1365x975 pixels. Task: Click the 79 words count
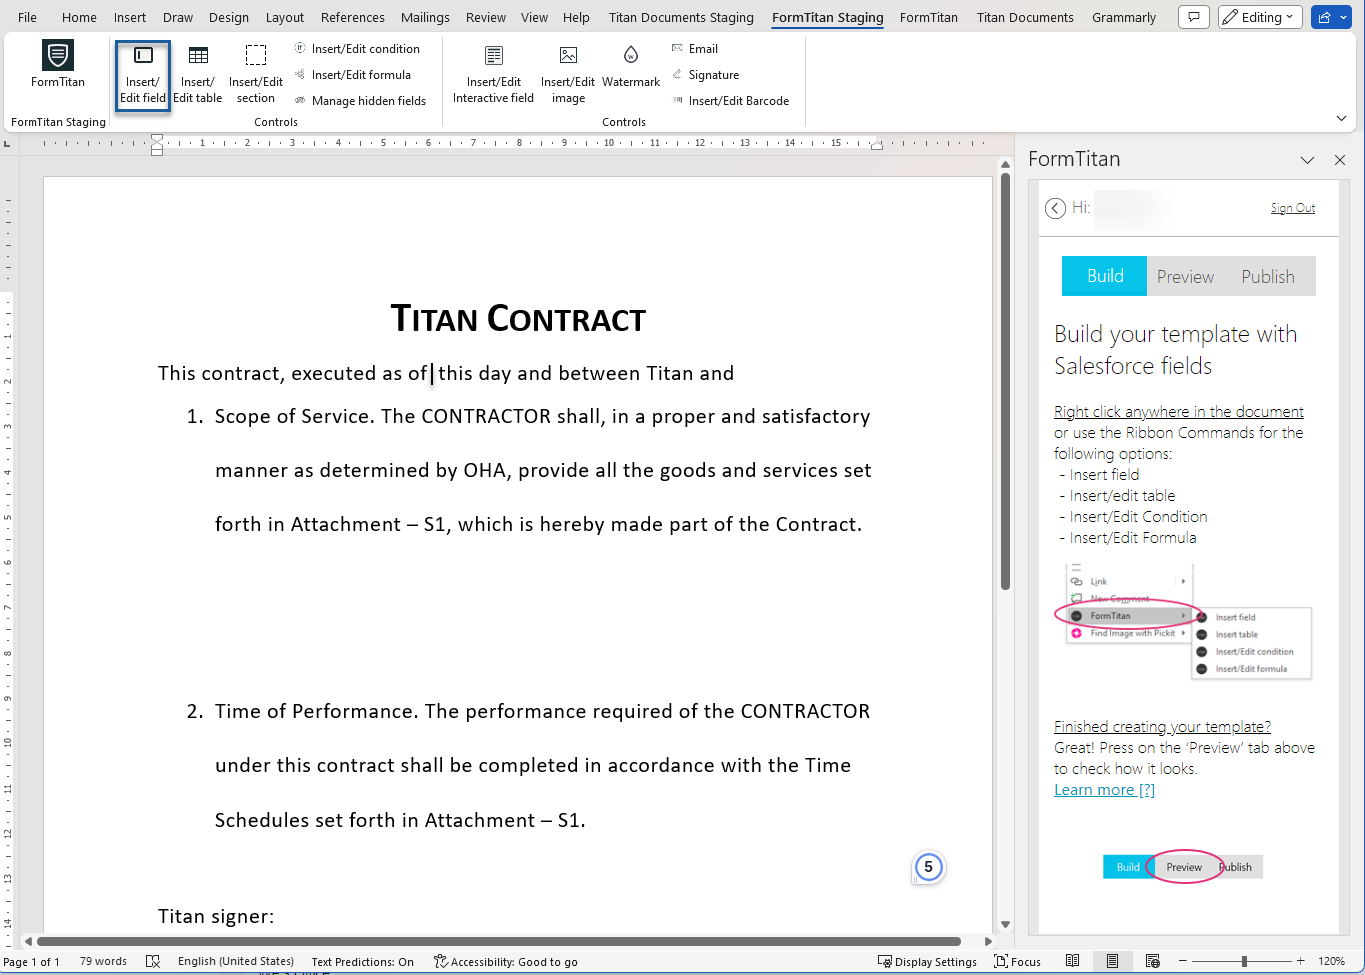point(103,962)
